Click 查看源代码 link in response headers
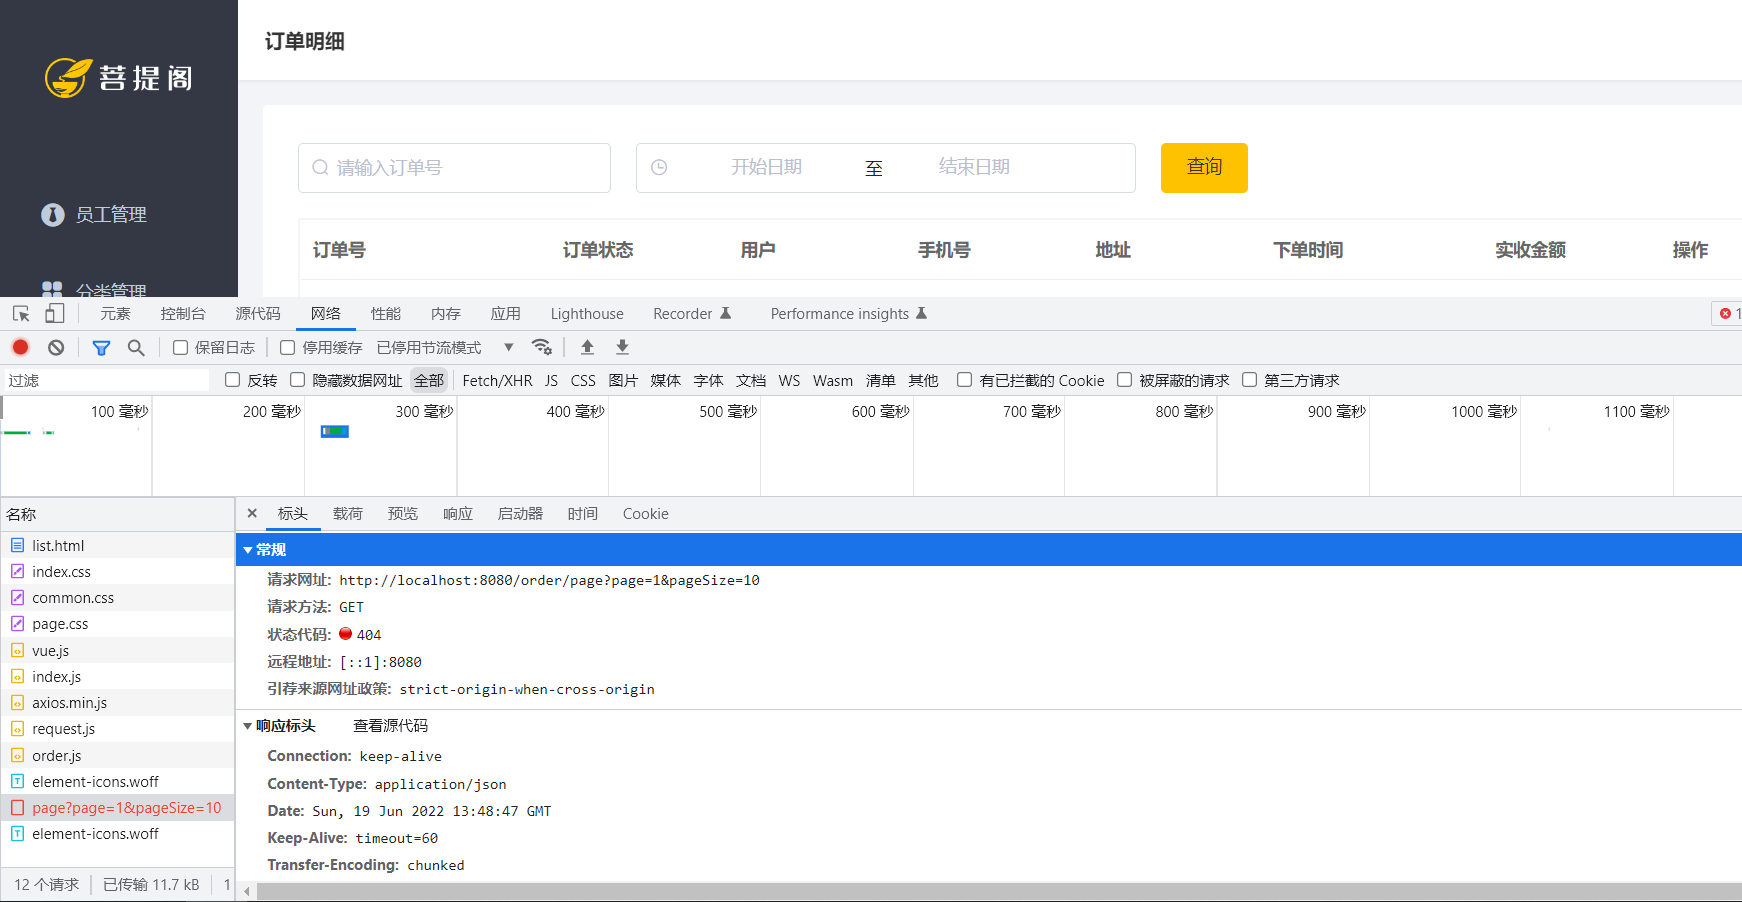 [x=390, y=725]
